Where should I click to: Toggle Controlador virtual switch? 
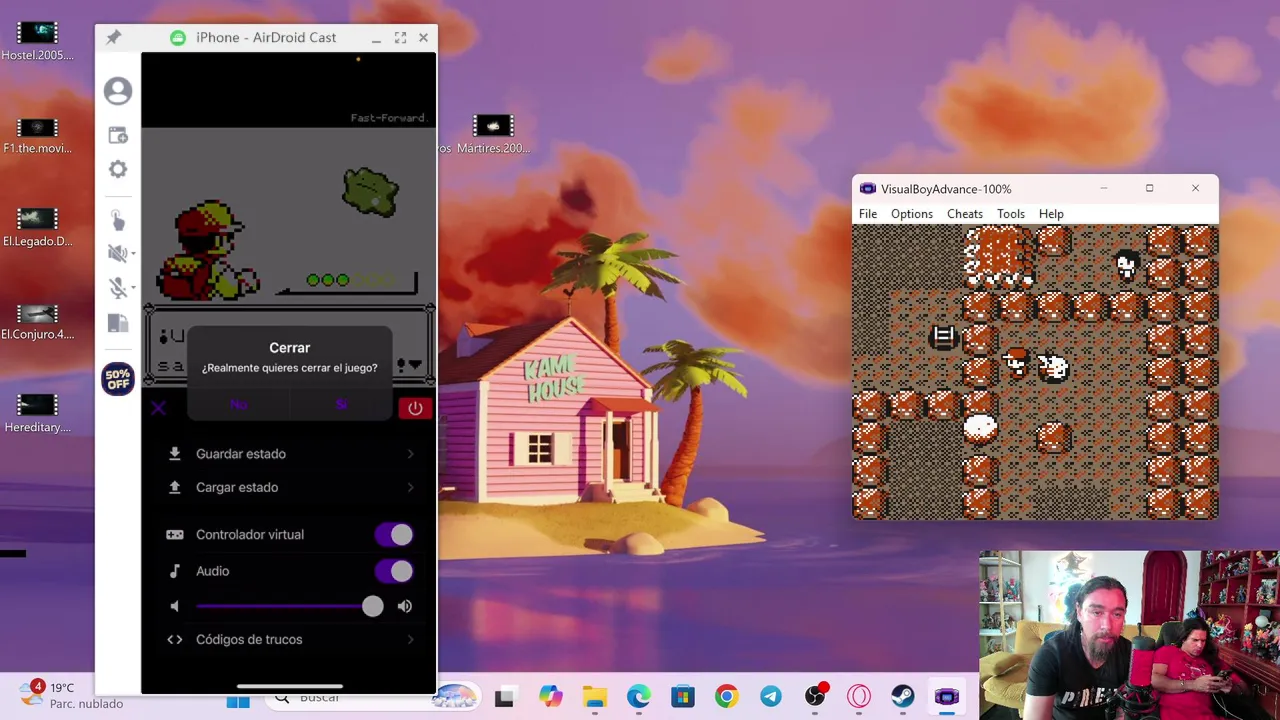pyautogui.click(x=394, y=535)
